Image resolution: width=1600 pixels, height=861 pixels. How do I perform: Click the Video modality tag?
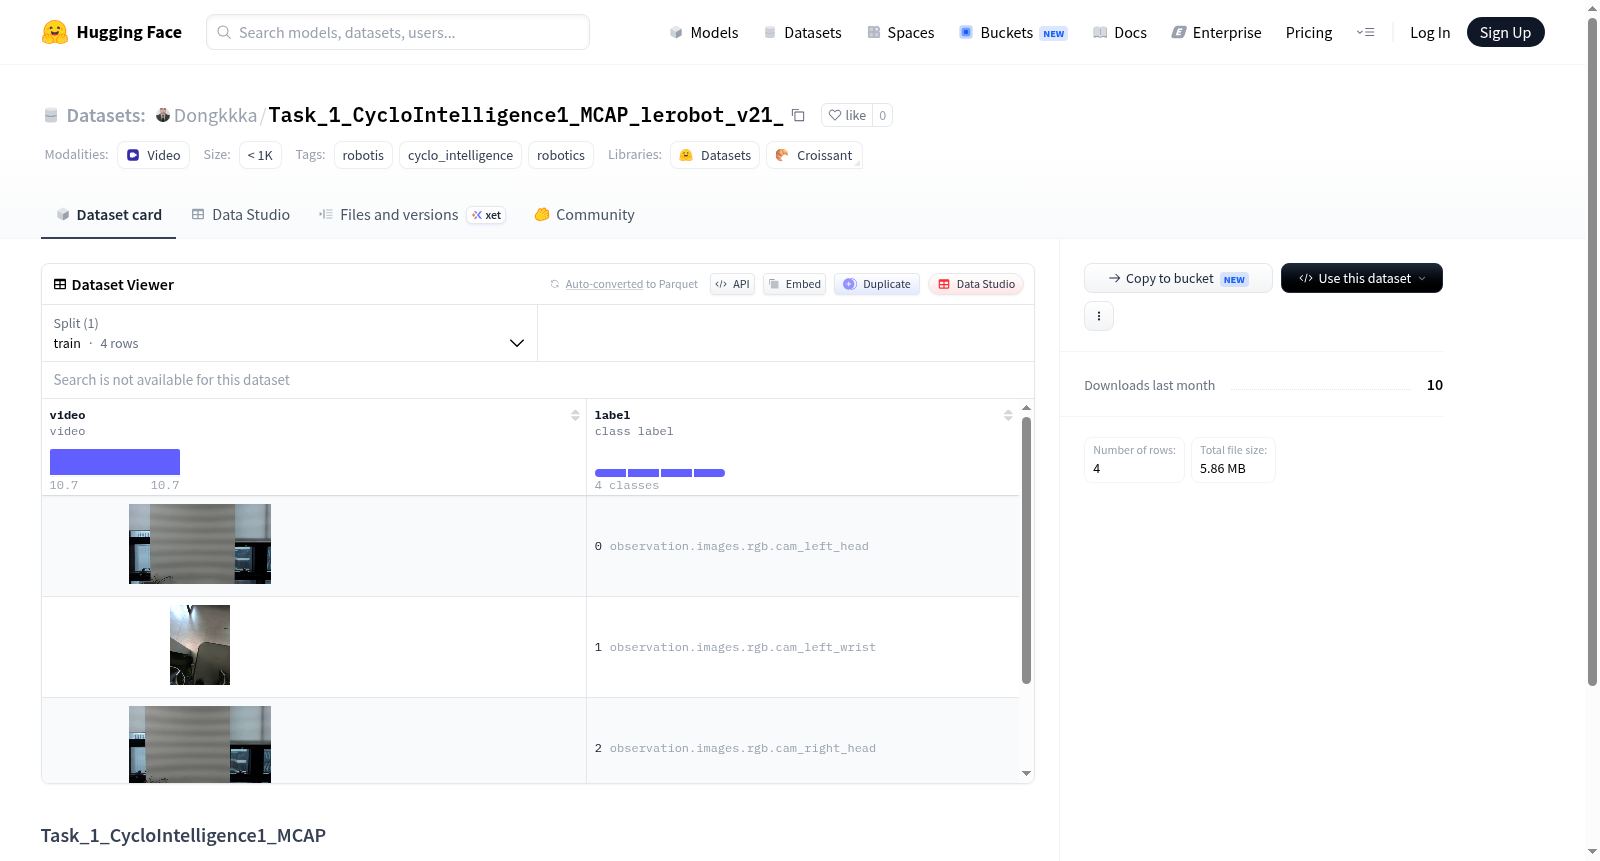point(153,155)
